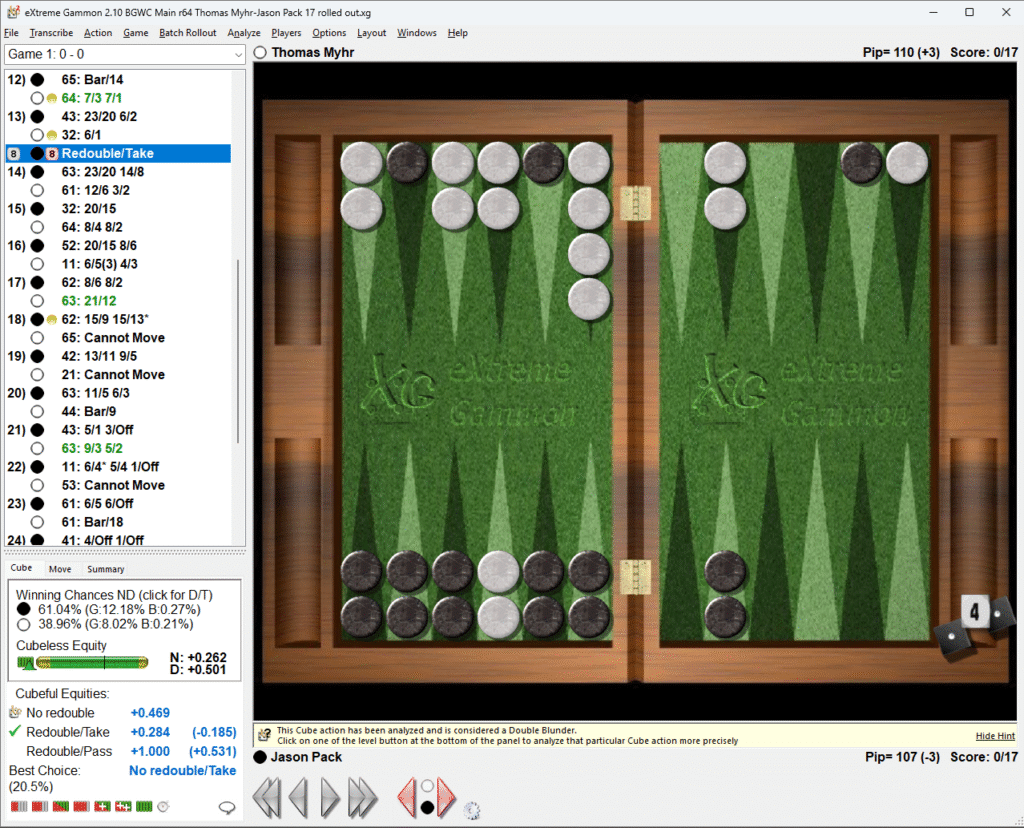Select green move 63: 21/12
The height and width of the screenshot is (828, 1024).
[x=89, y=301]
